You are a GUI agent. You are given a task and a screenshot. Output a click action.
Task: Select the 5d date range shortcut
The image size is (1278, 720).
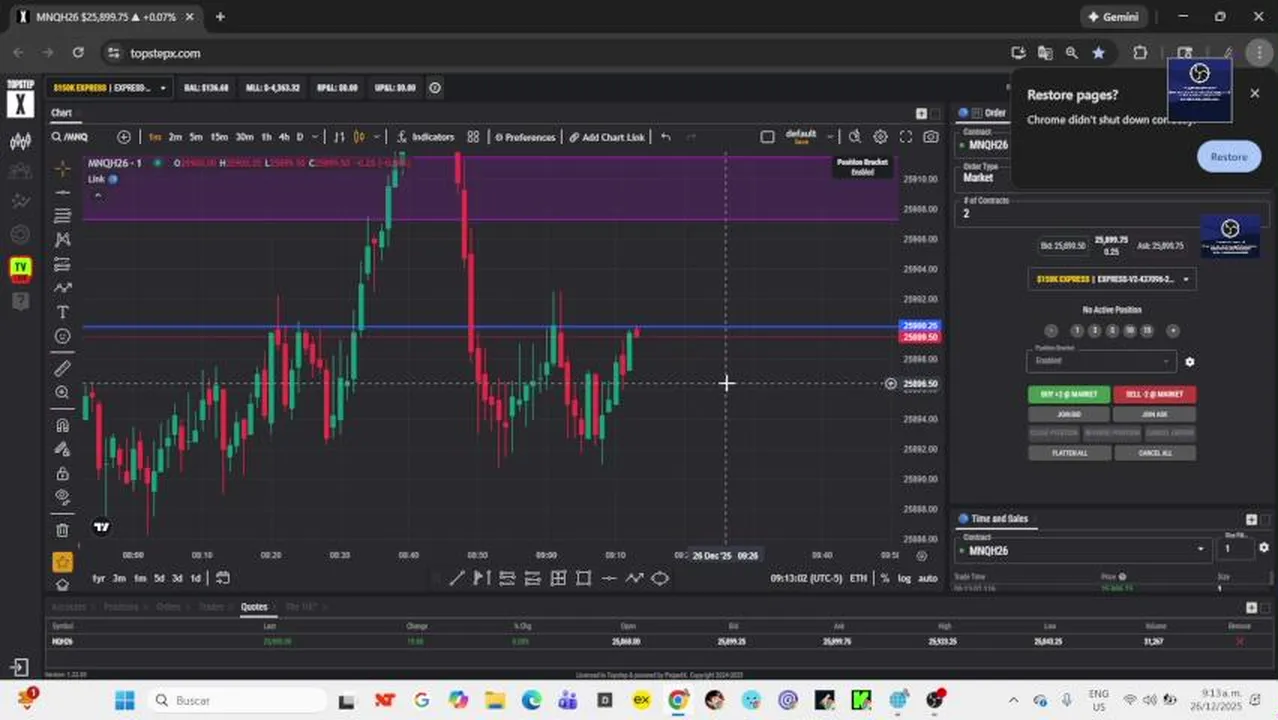point(159,578)
